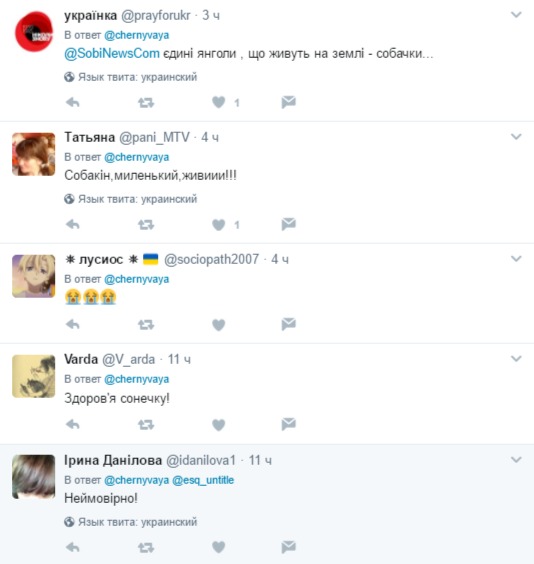Click the globe tweet-language label under Неймовірно!
534x564 pixels.
tap(131, 522)
